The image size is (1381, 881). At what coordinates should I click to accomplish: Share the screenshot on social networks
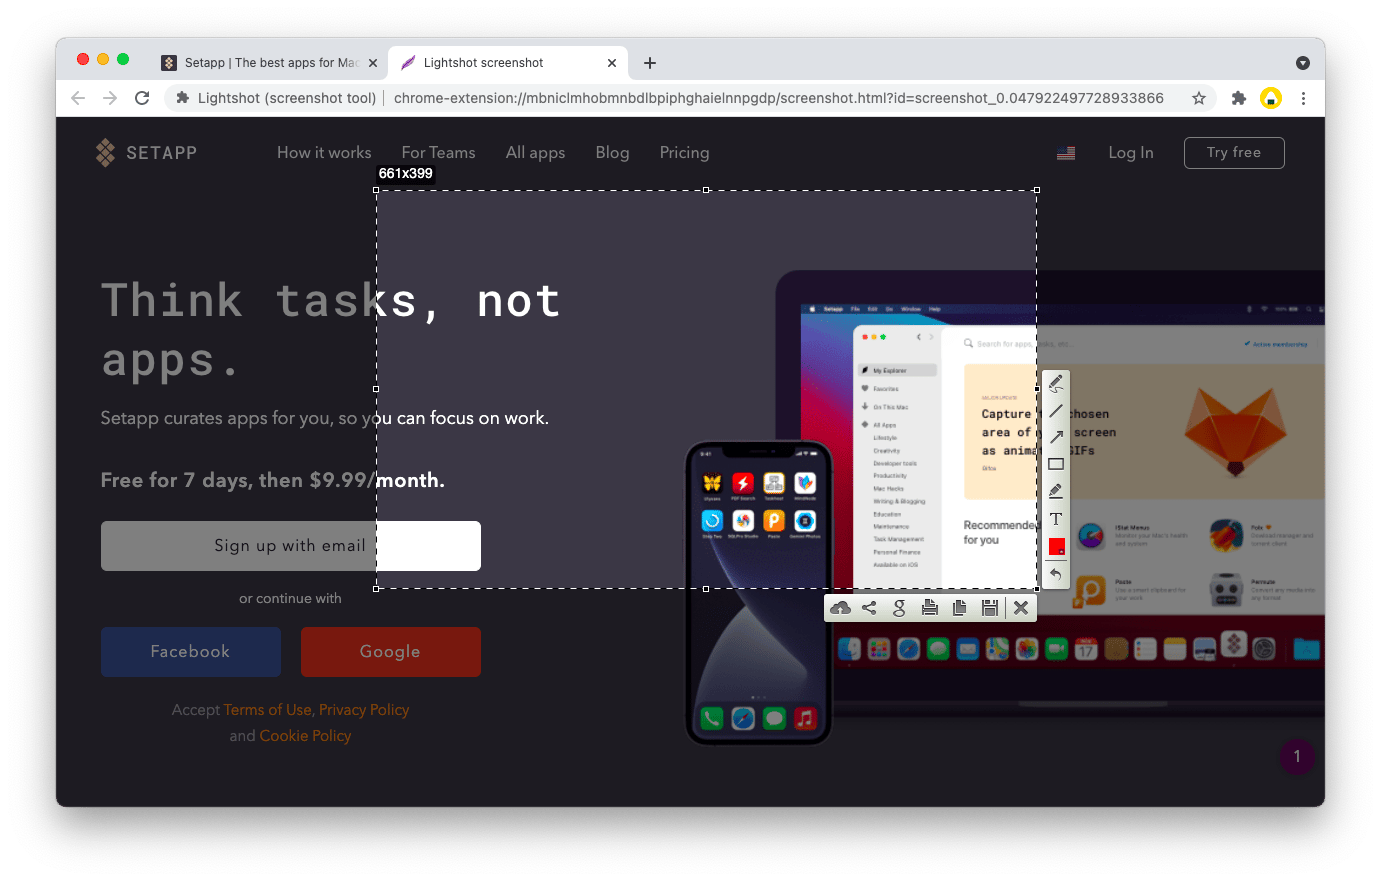click(869, 608)
